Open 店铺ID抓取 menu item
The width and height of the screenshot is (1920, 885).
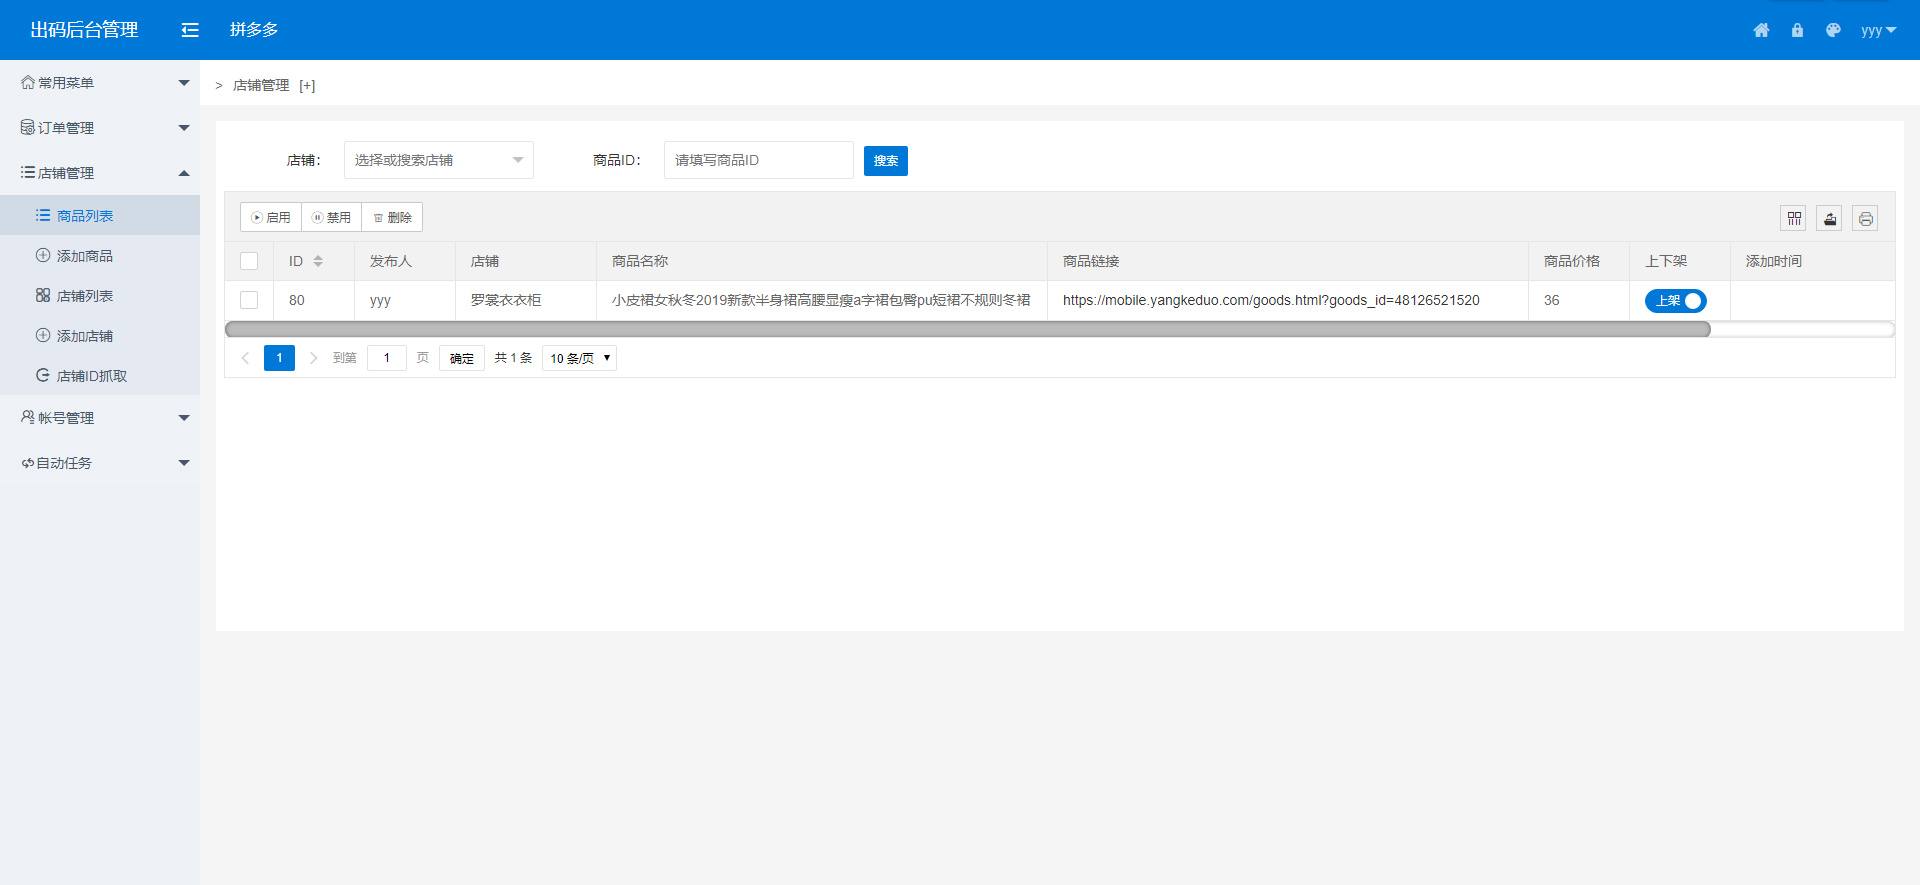coord(91,376)
